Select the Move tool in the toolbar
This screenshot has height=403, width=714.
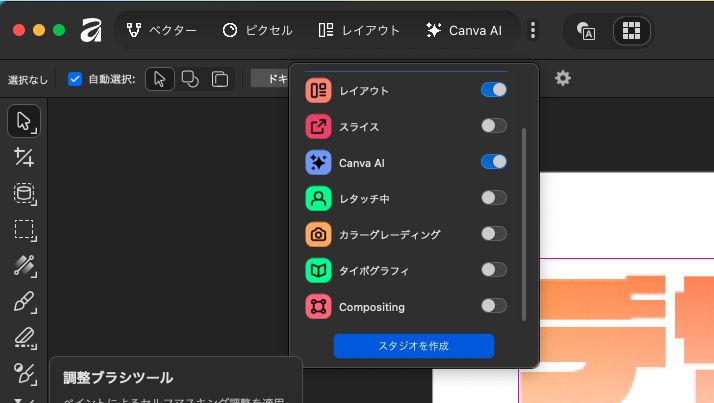click(24, 122)
